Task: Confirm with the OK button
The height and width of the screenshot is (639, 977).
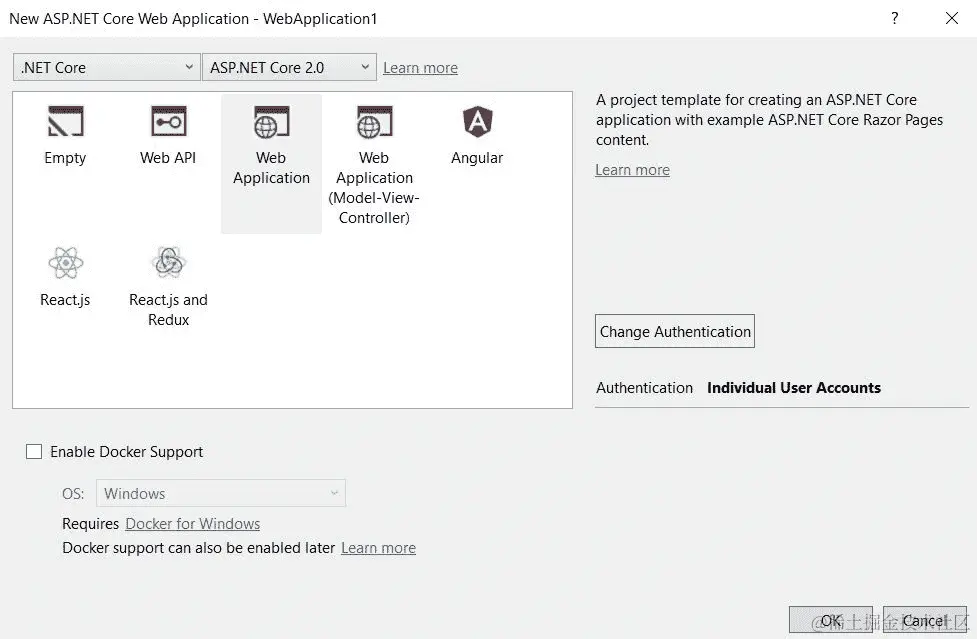Action: pos(831,620)
